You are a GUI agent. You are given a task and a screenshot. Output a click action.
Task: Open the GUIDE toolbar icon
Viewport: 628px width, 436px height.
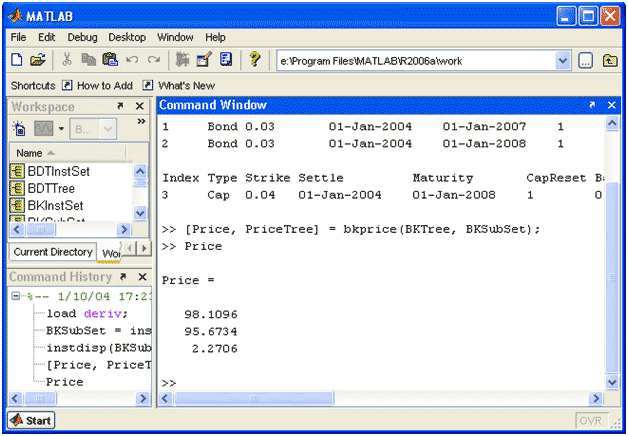[204, 60]
